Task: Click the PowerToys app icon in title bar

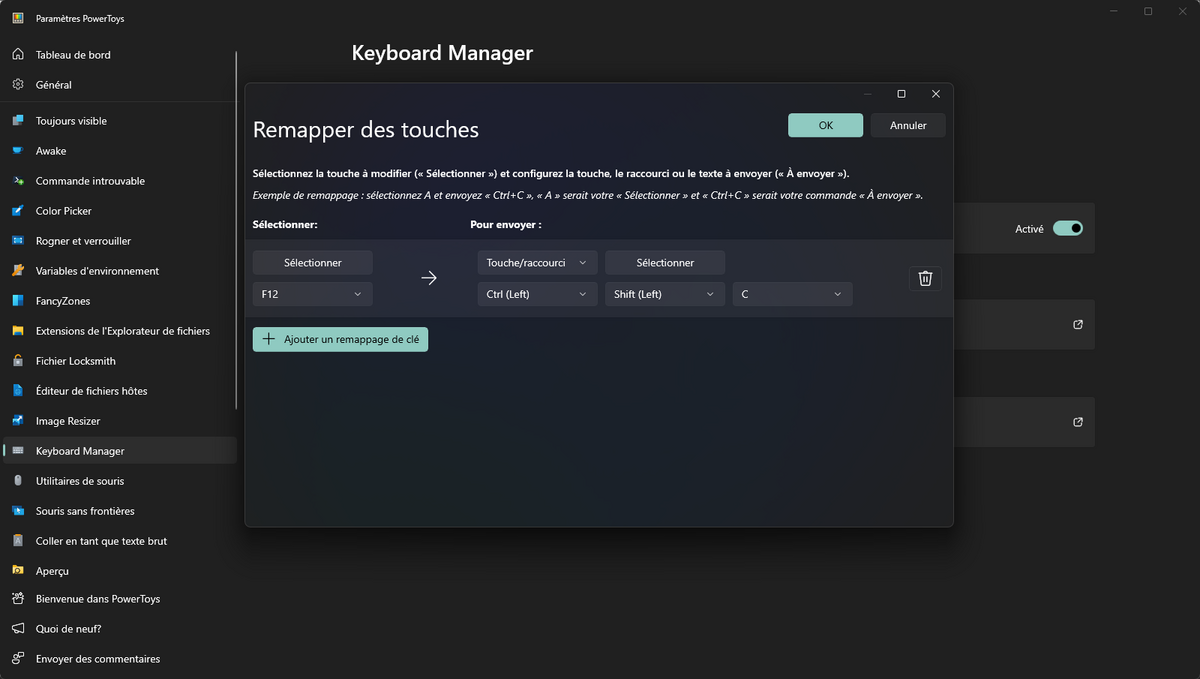Action: click(x=18, y=19)
